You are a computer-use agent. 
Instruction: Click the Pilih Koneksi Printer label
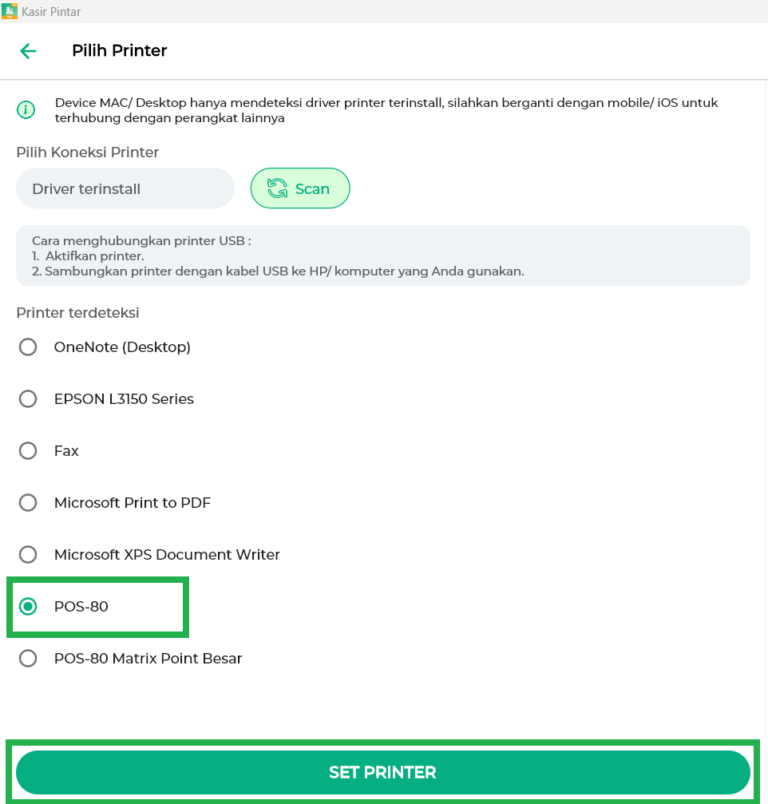click(87, 152)
